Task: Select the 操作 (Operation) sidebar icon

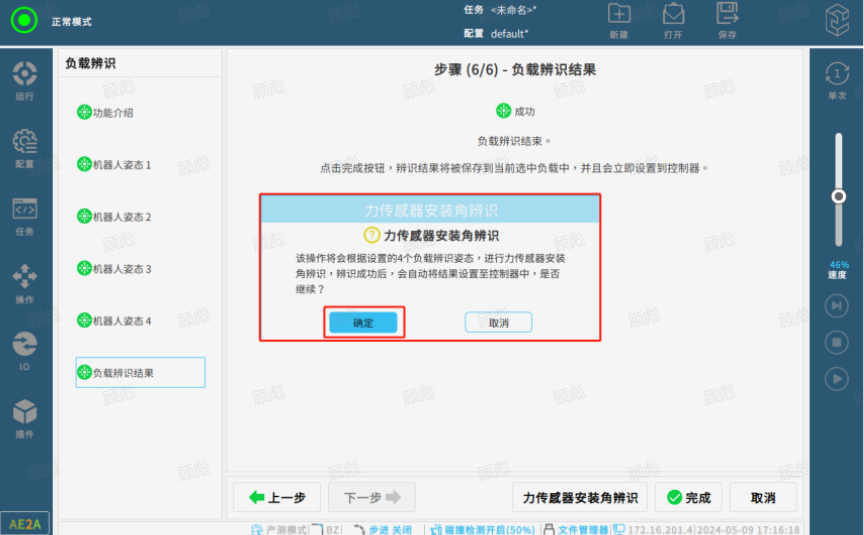Action: tap(24, 281)
